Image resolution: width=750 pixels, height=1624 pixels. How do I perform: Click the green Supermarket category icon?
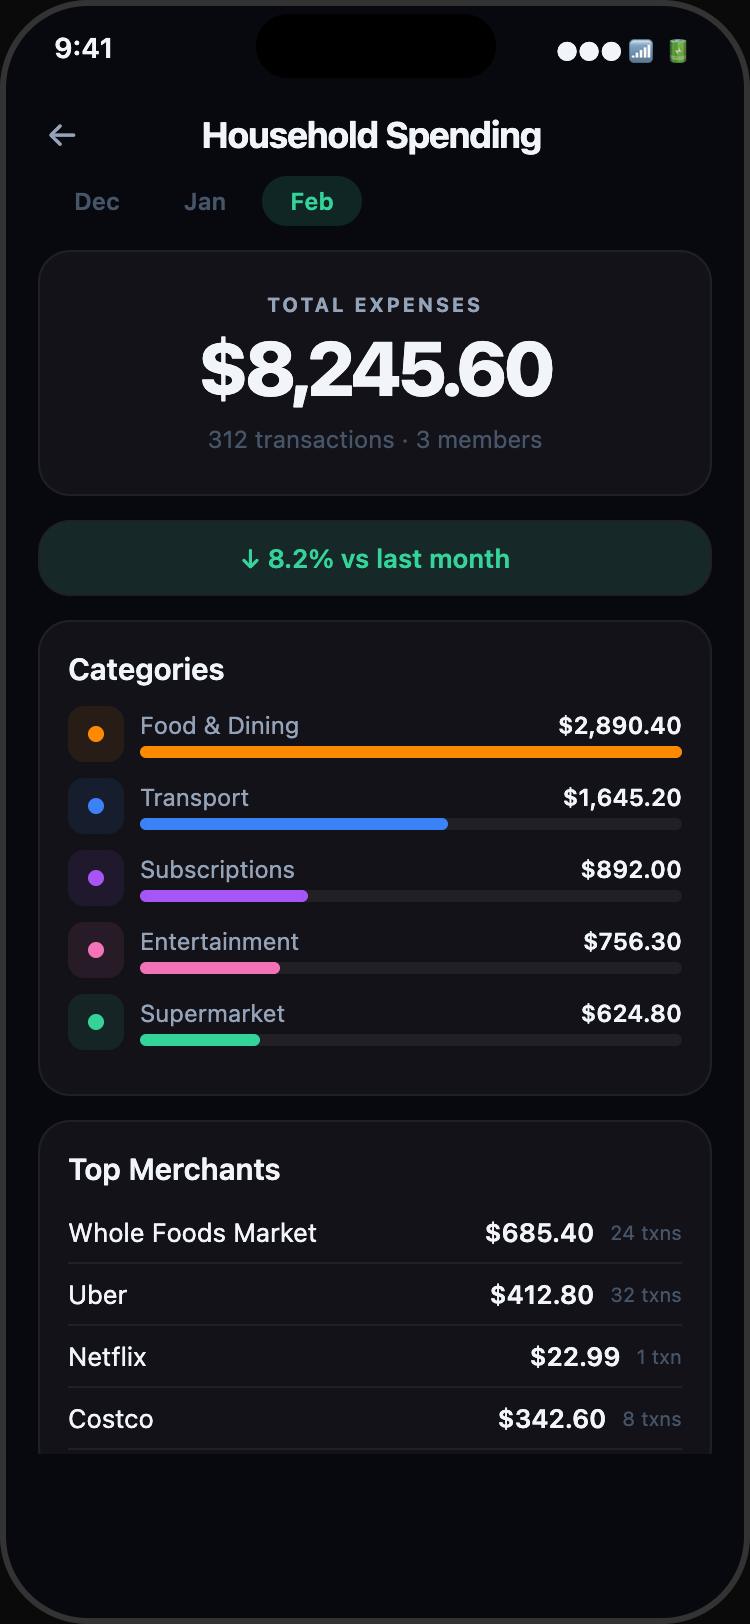(96, 1022)
